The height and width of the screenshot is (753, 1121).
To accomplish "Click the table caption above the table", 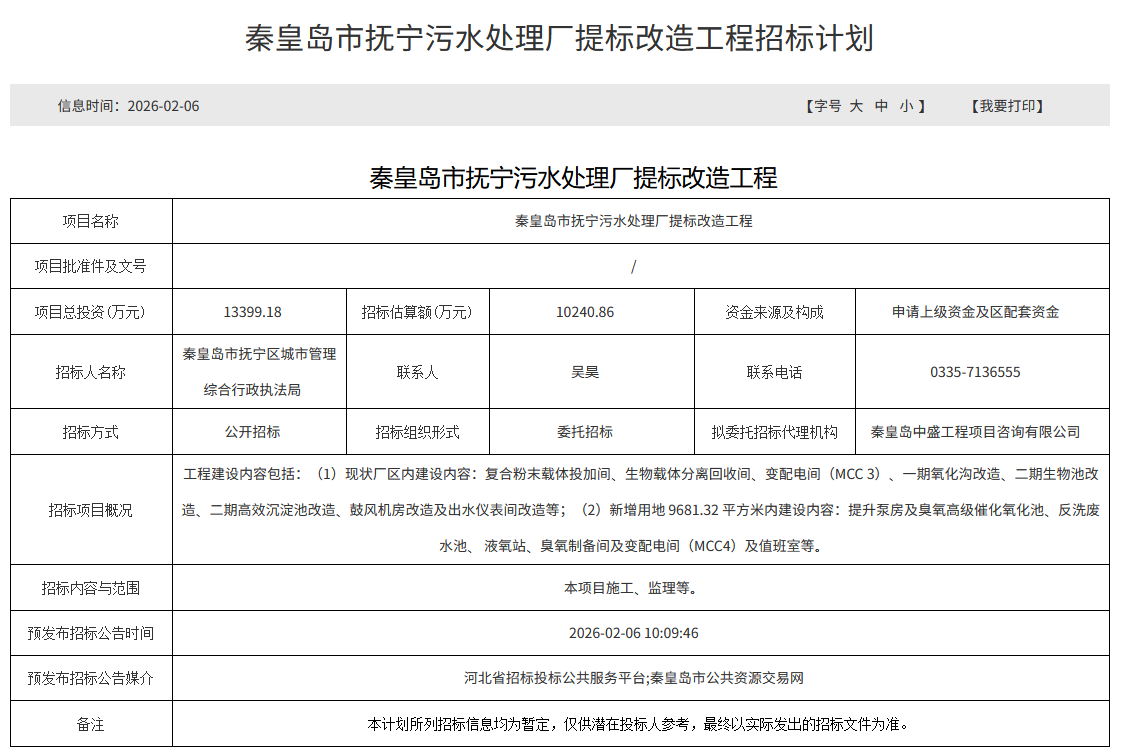I will [x=573, y=178].
